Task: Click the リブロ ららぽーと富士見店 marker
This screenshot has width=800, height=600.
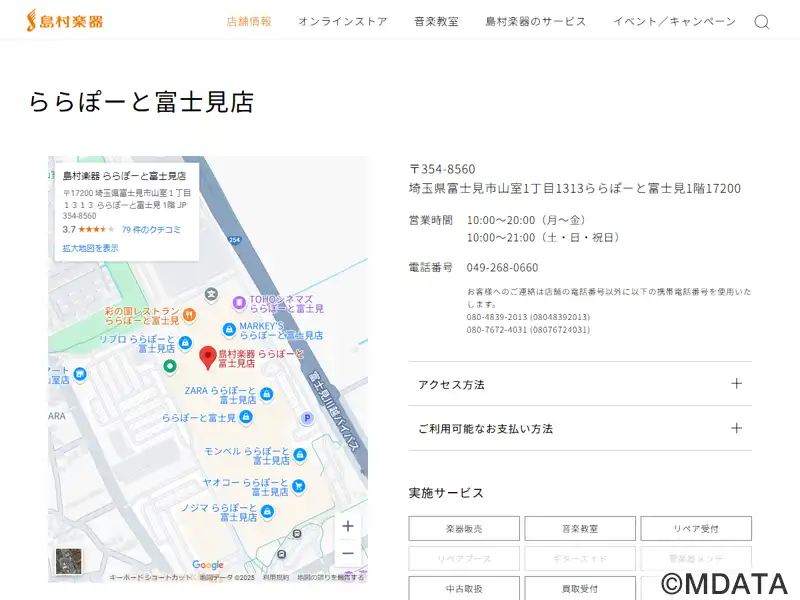Action: click(x=185, y=343)
